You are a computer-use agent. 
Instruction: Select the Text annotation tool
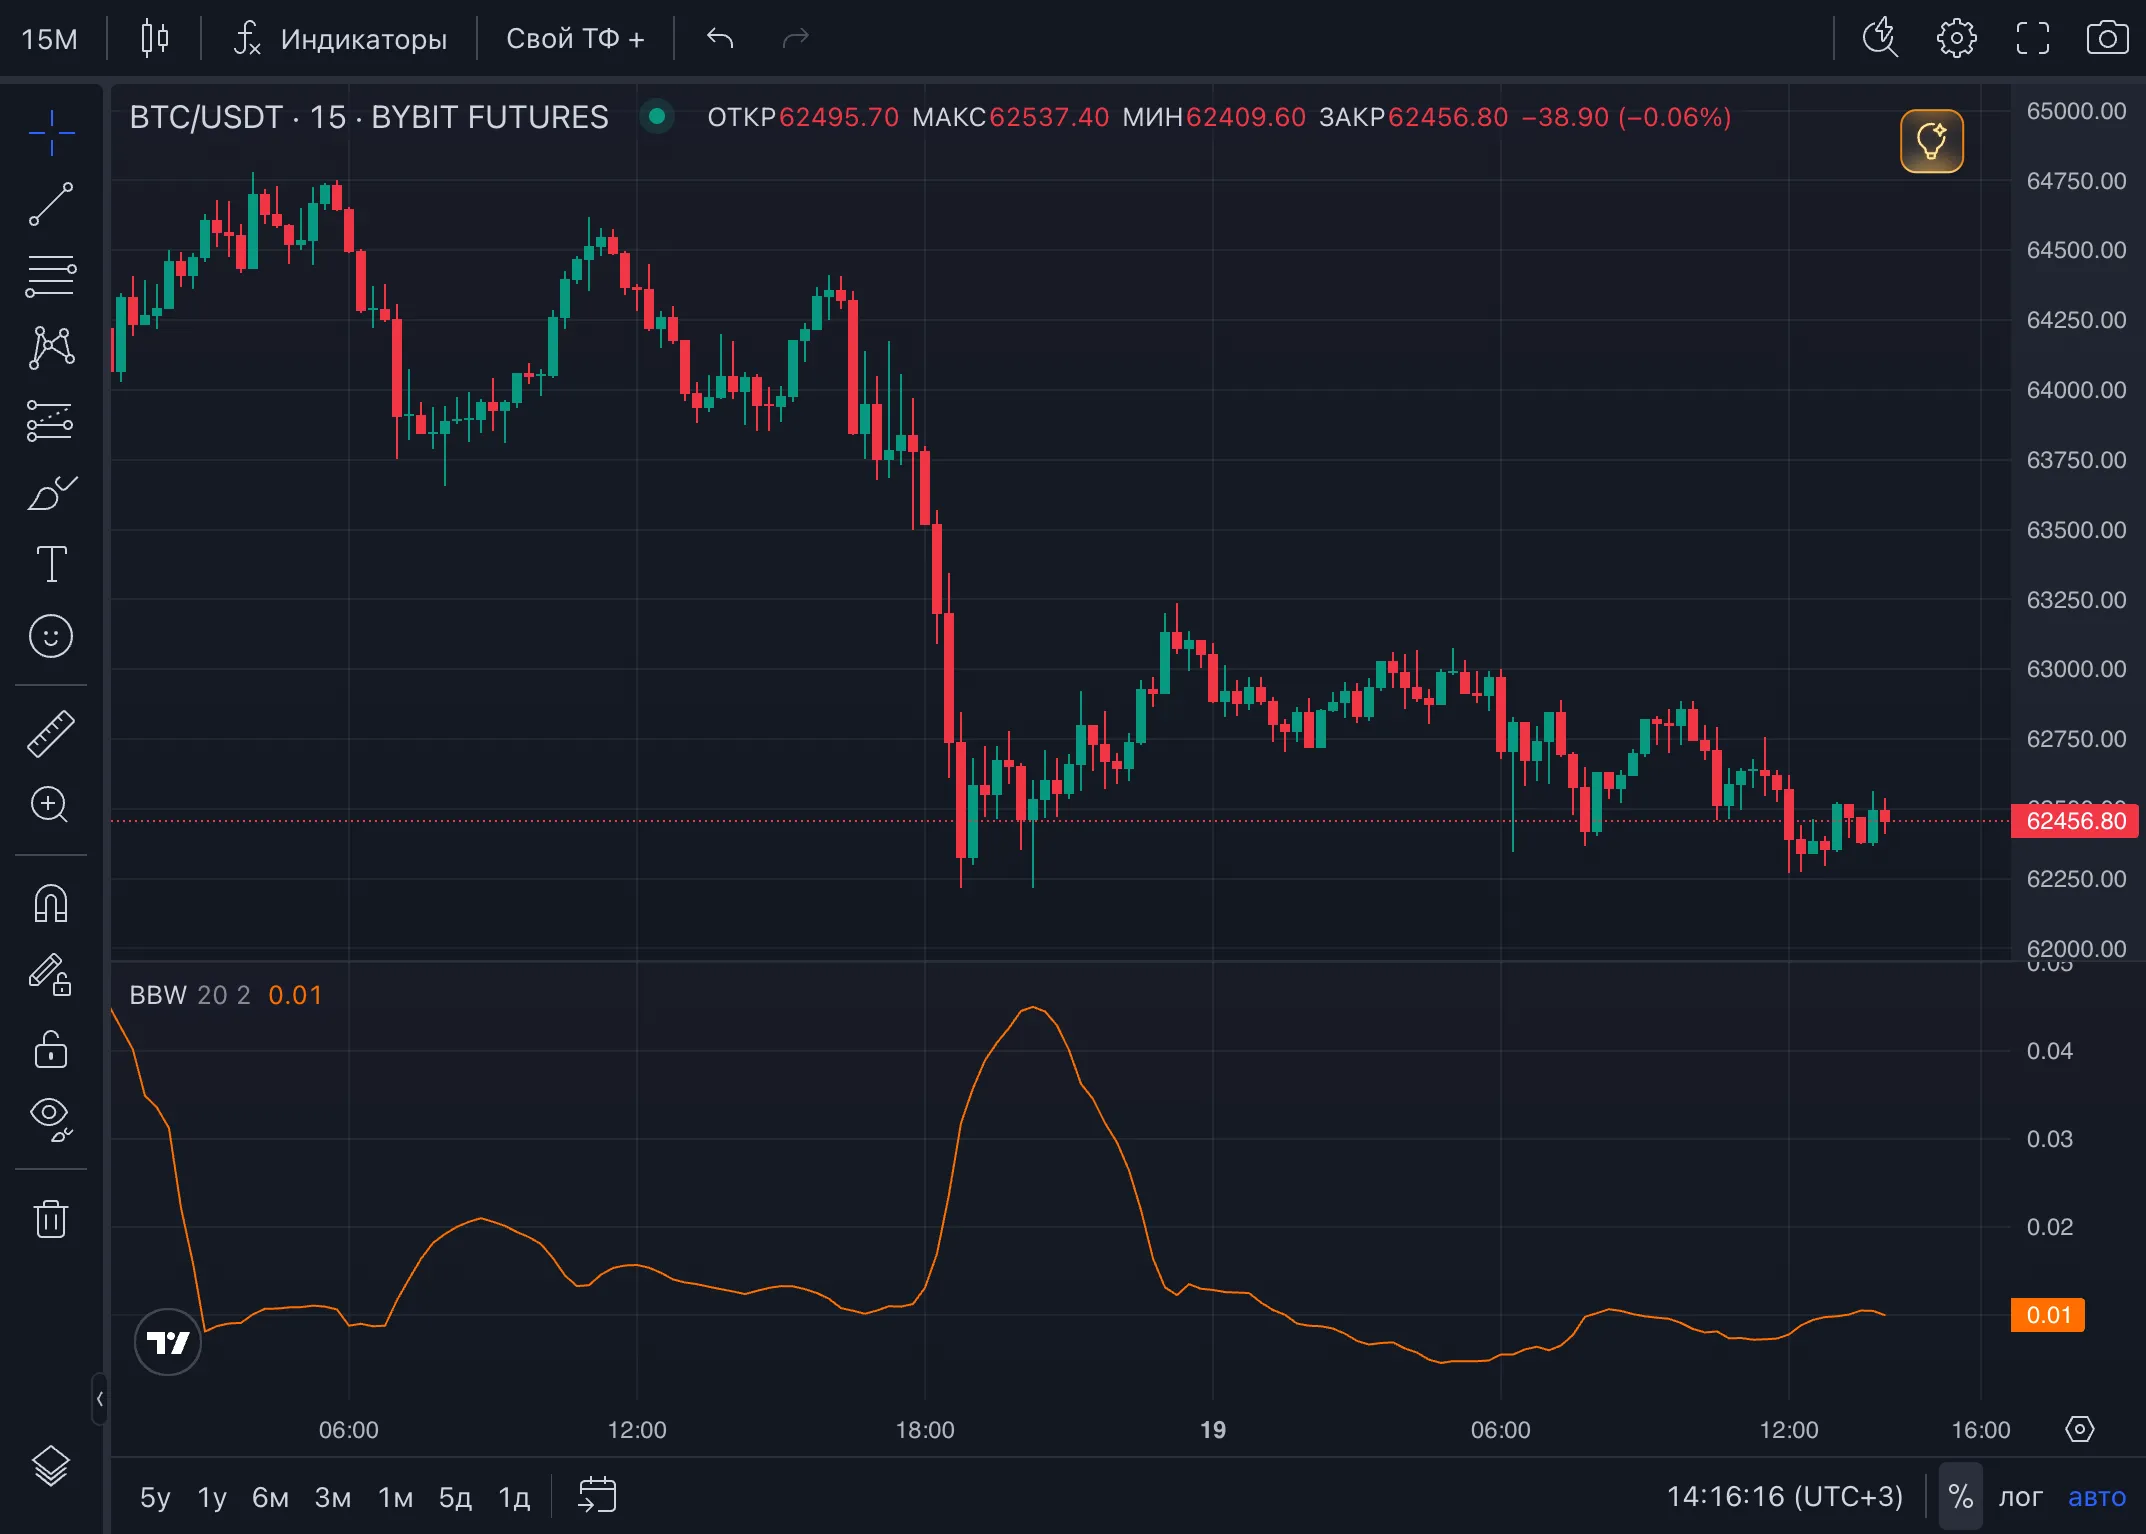(51, 564)
